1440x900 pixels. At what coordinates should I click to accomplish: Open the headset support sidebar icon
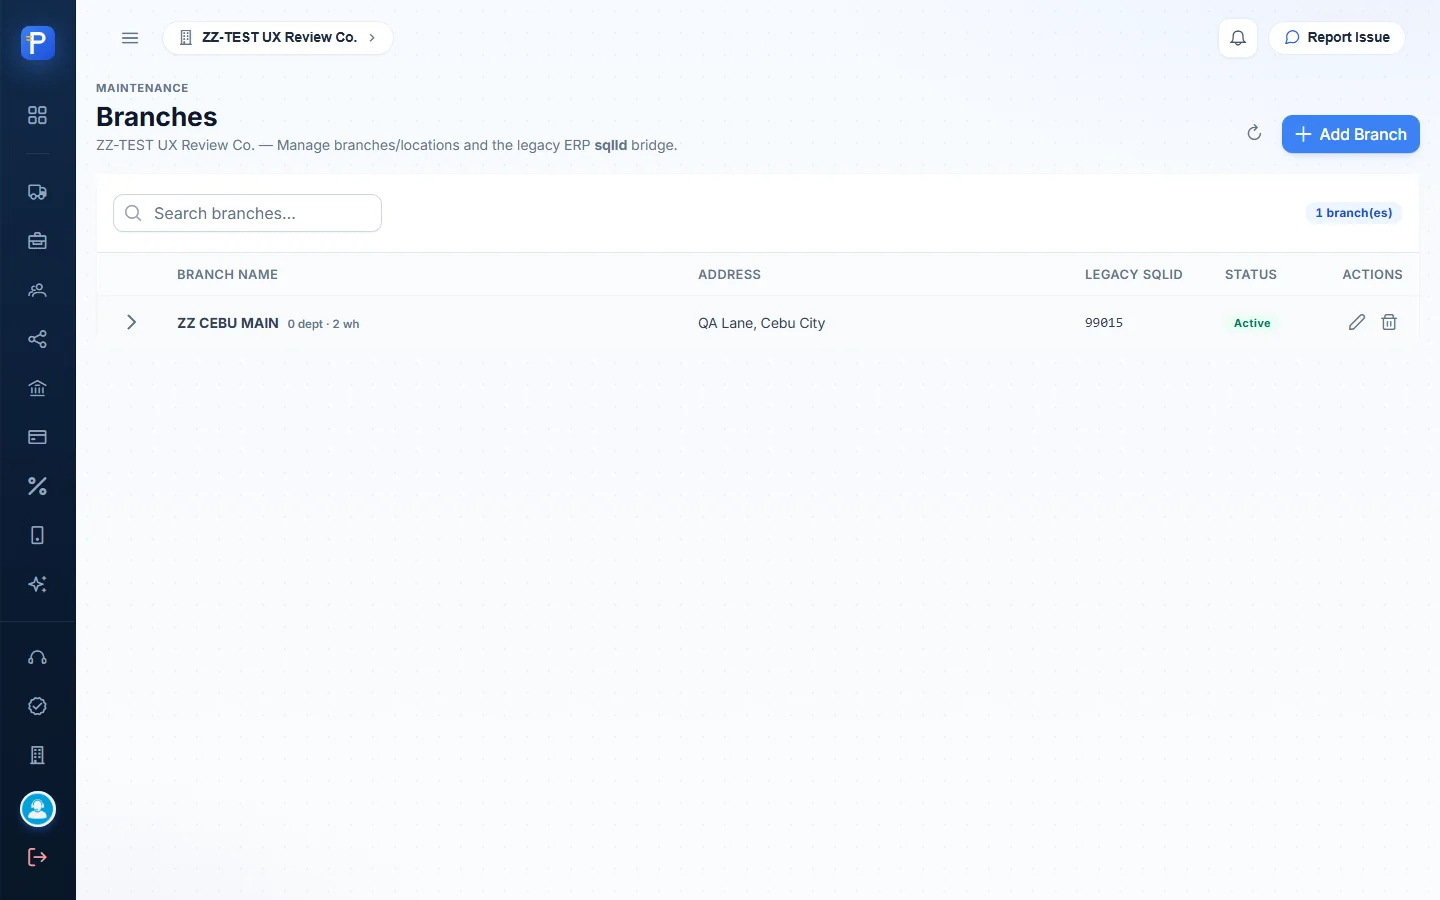37,657
